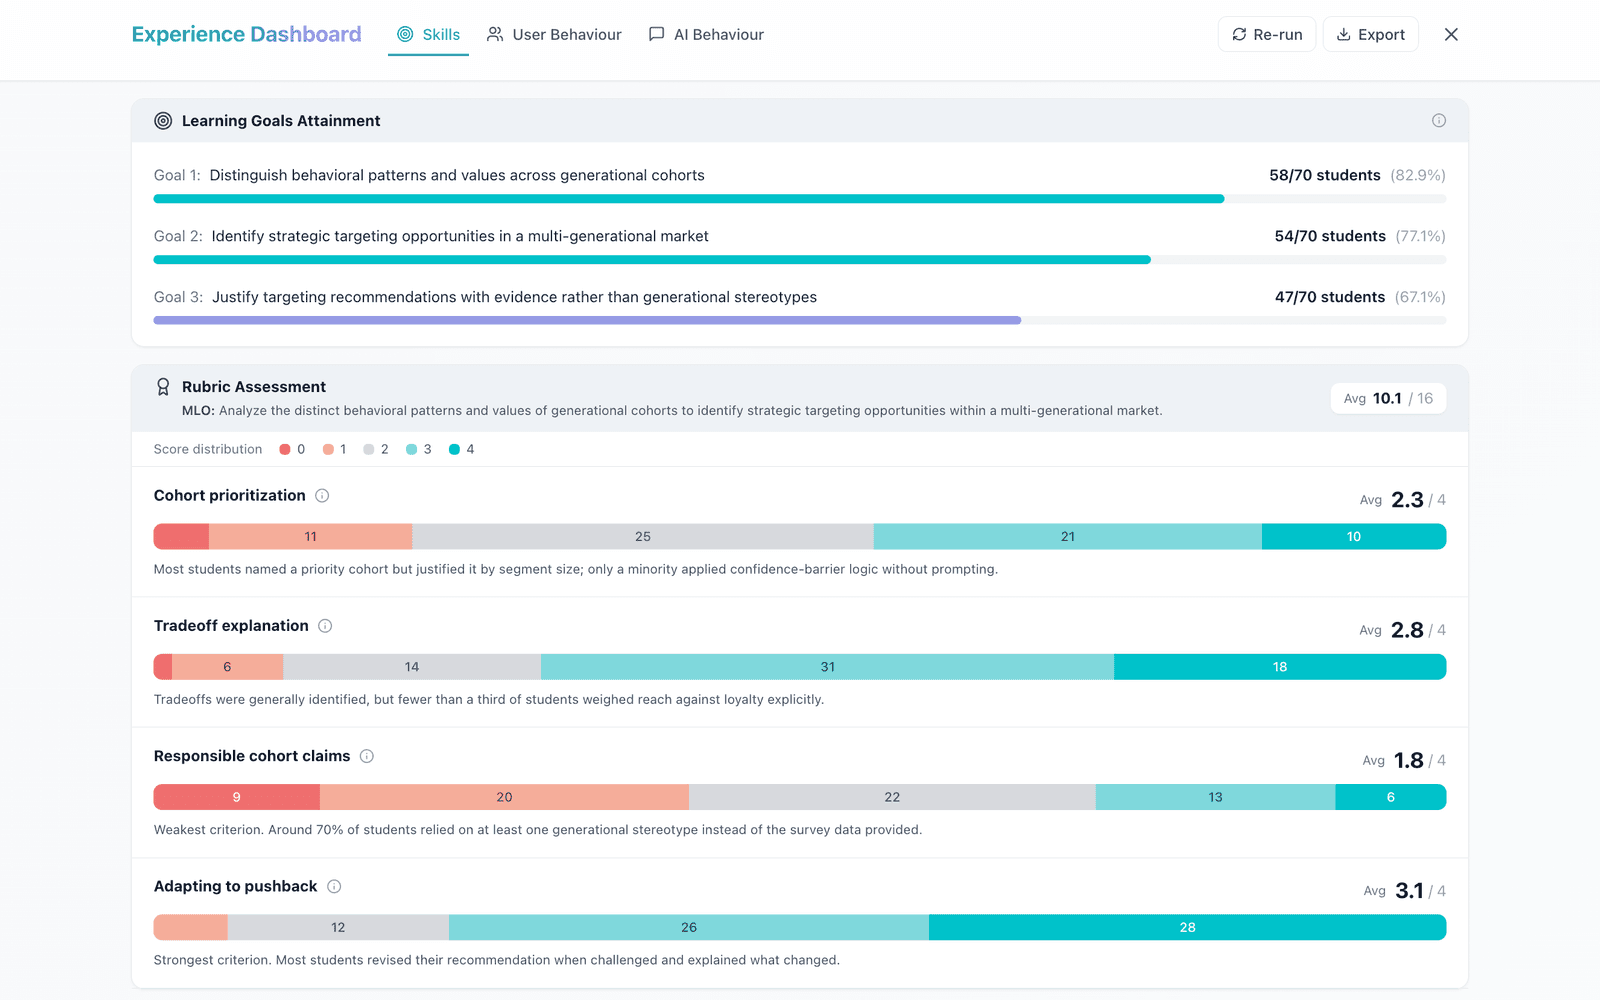Click the 54/70 students value

tap(1330, 236)
